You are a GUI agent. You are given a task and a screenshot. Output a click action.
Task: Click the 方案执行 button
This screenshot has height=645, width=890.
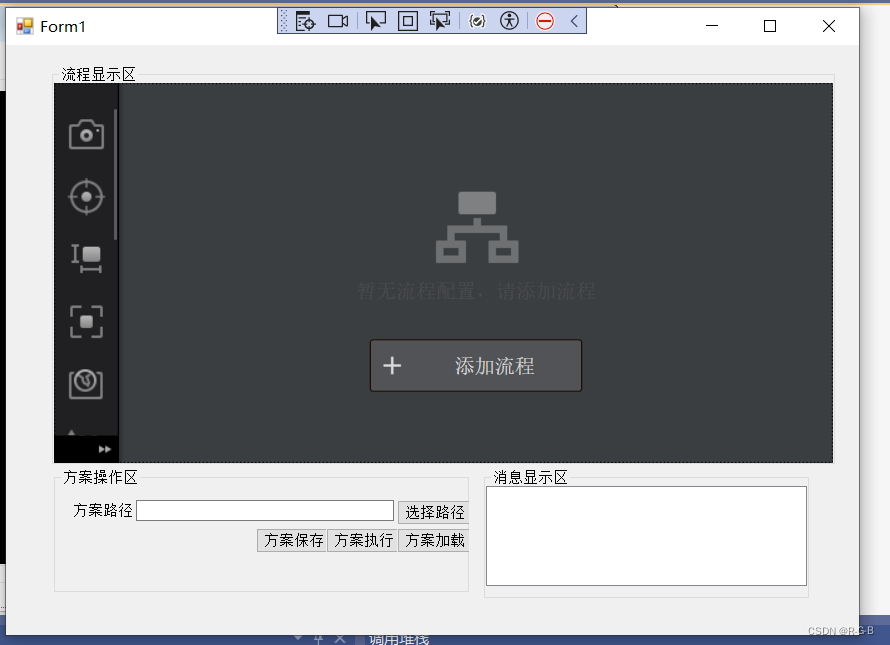pyautogui.click(x=363, y=540)
